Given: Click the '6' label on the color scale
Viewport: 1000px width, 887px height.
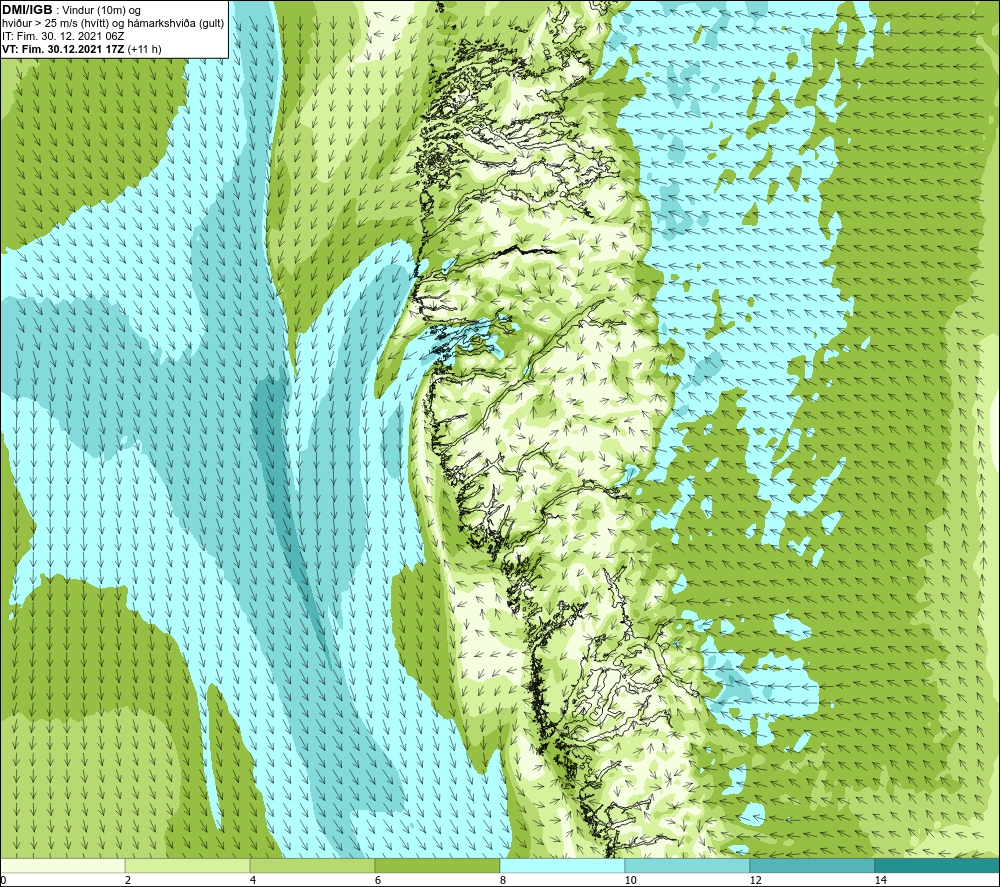Looking at the screenshot, I should (x=378, y=880).
